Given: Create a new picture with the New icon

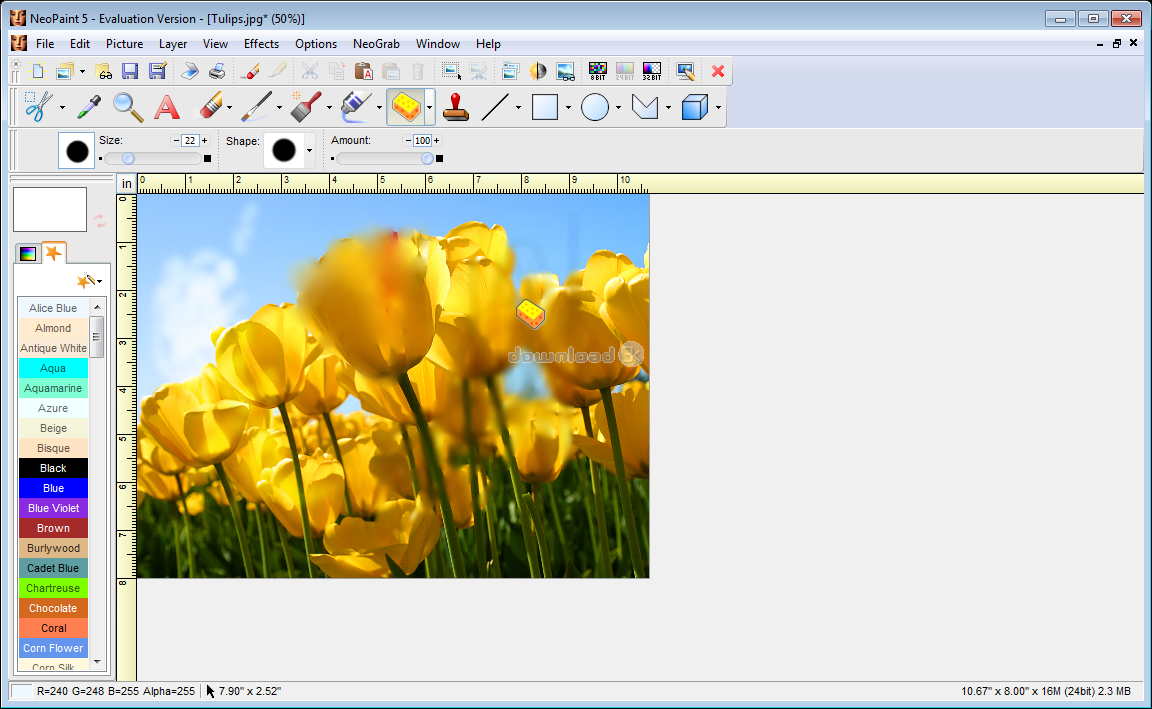Looking at the screenshot, I should tap(38, 71).
